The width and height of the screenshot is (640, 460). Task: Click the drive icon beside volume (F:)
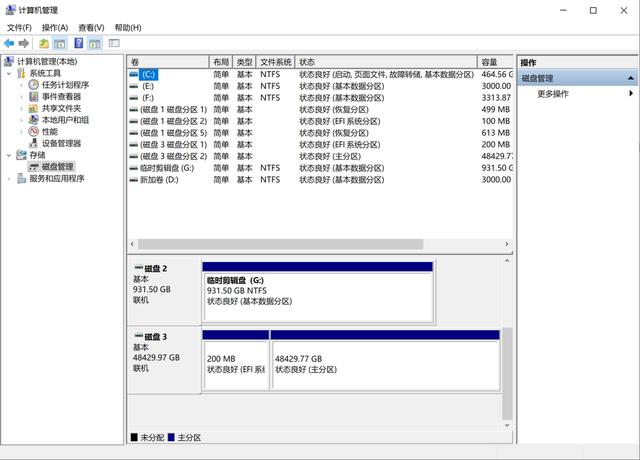133,98
